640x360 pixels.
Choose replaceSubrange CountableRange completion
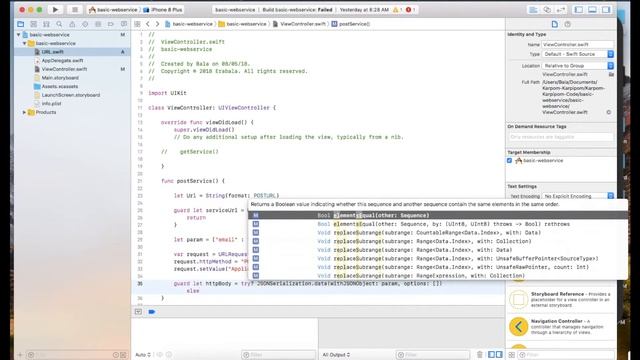(x=438, y=233)
